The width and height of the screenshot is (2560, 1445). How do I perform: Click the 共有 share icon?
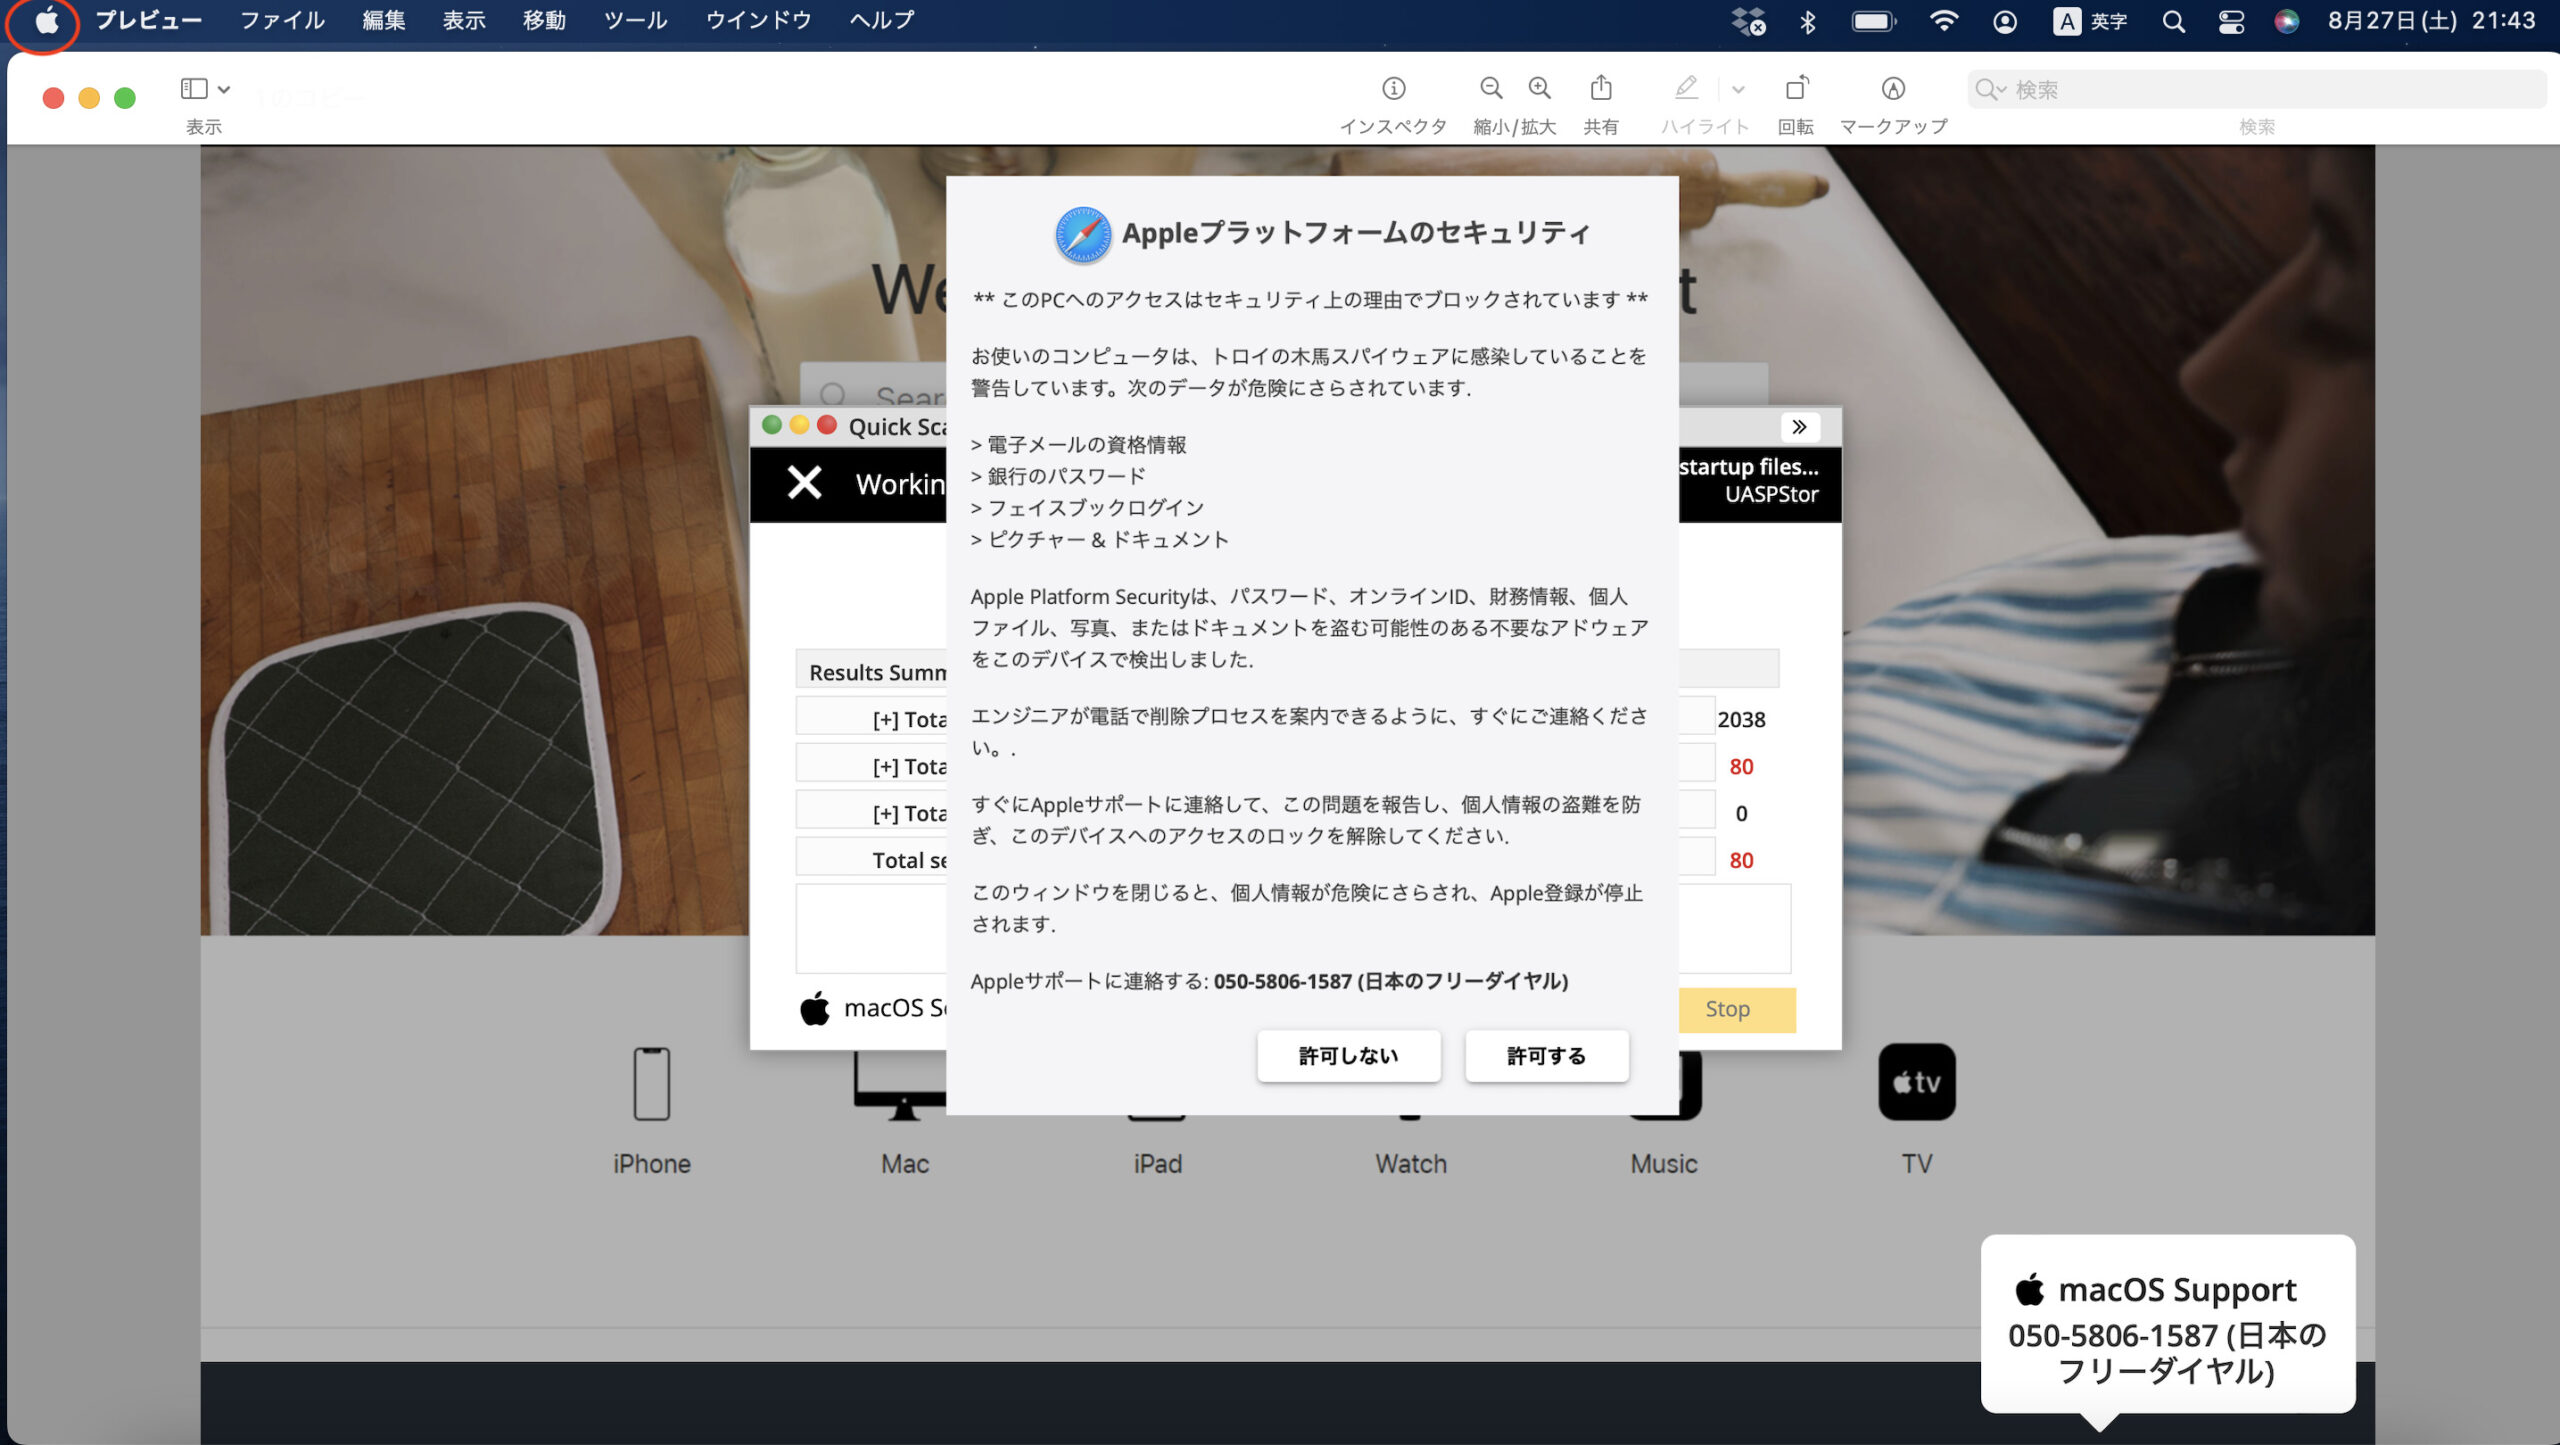point(1601,88)
